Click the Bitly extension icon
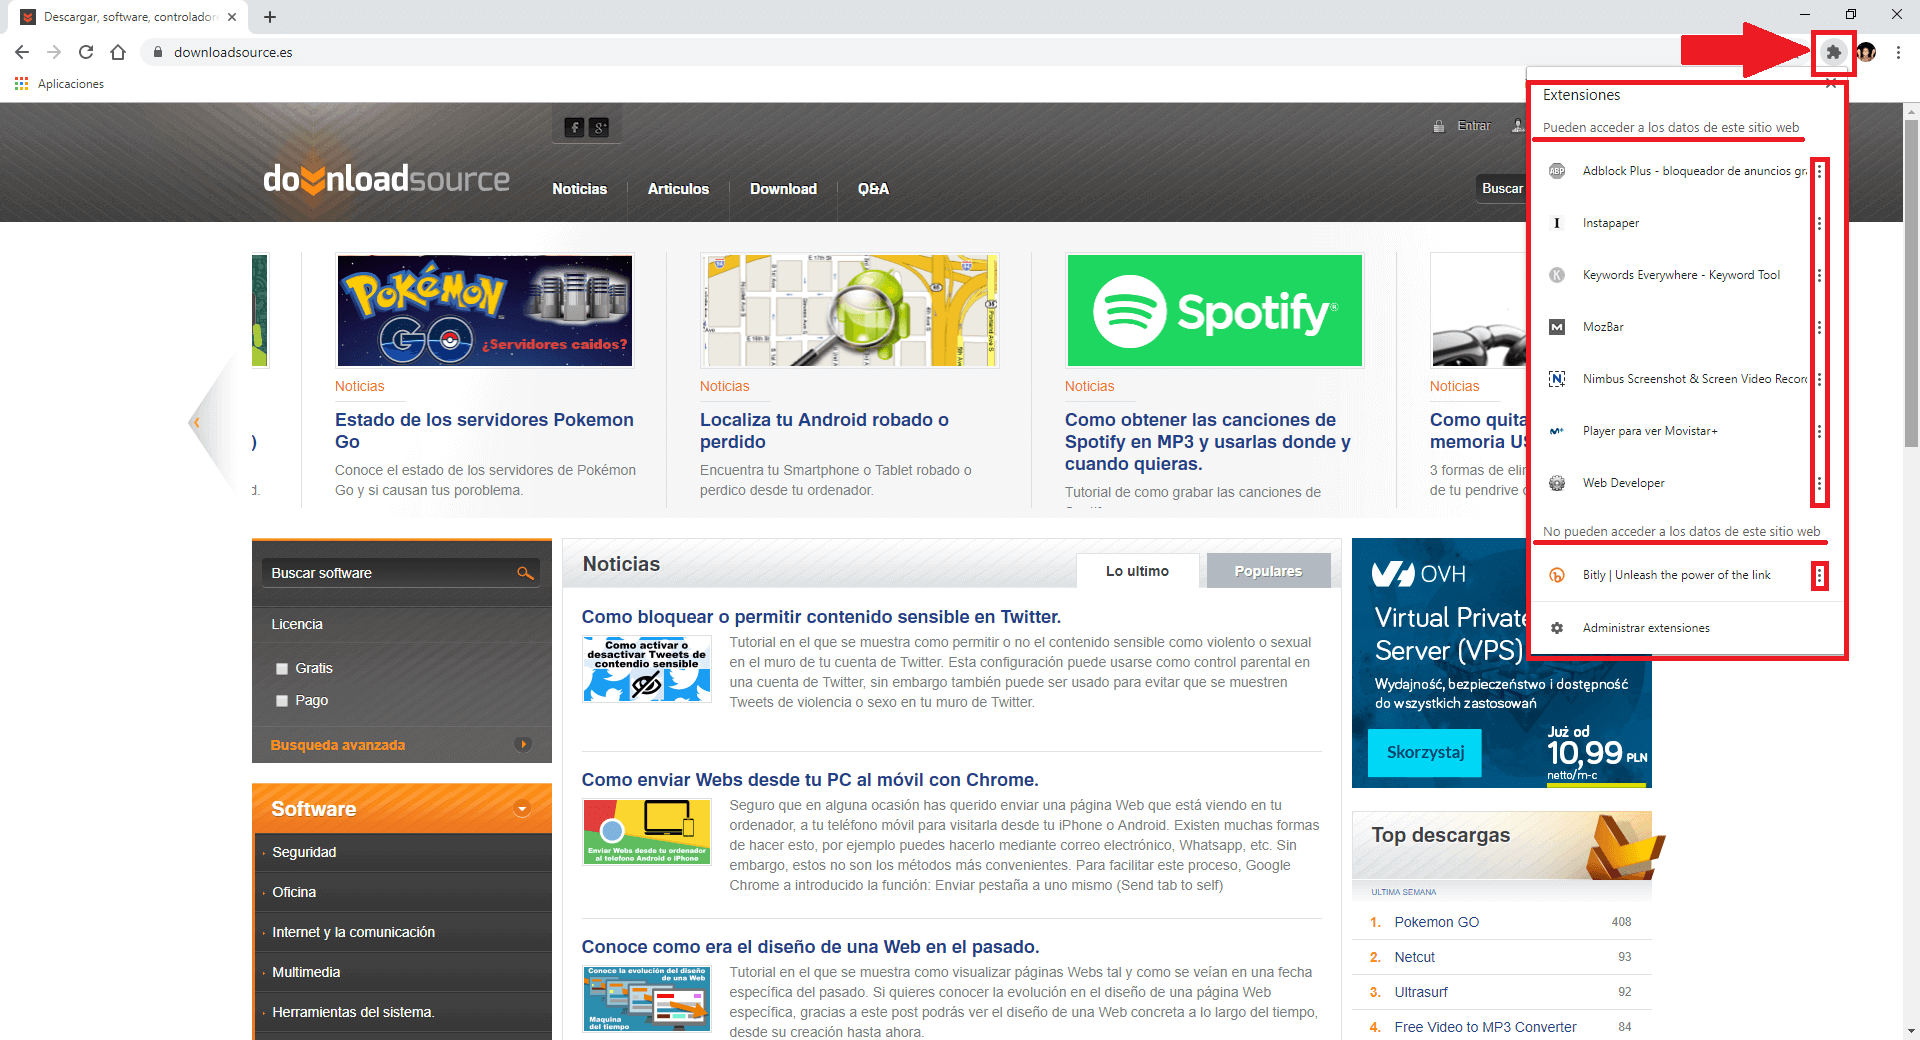Viewport: 1920px width, 1040px height. [1557, 575]
